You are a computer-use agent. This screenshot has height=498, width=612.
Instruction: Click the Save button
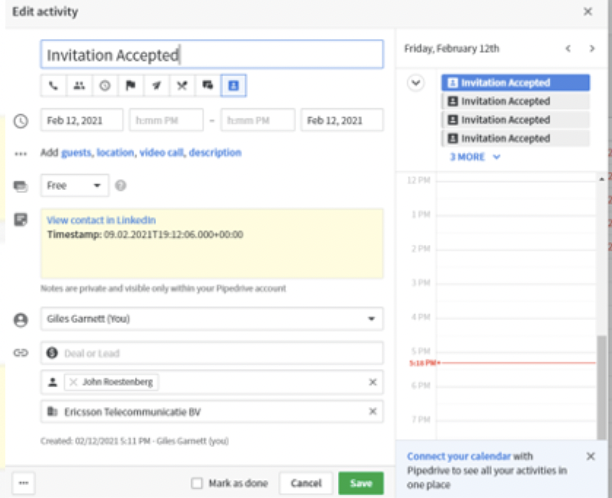tap(361, 483)
